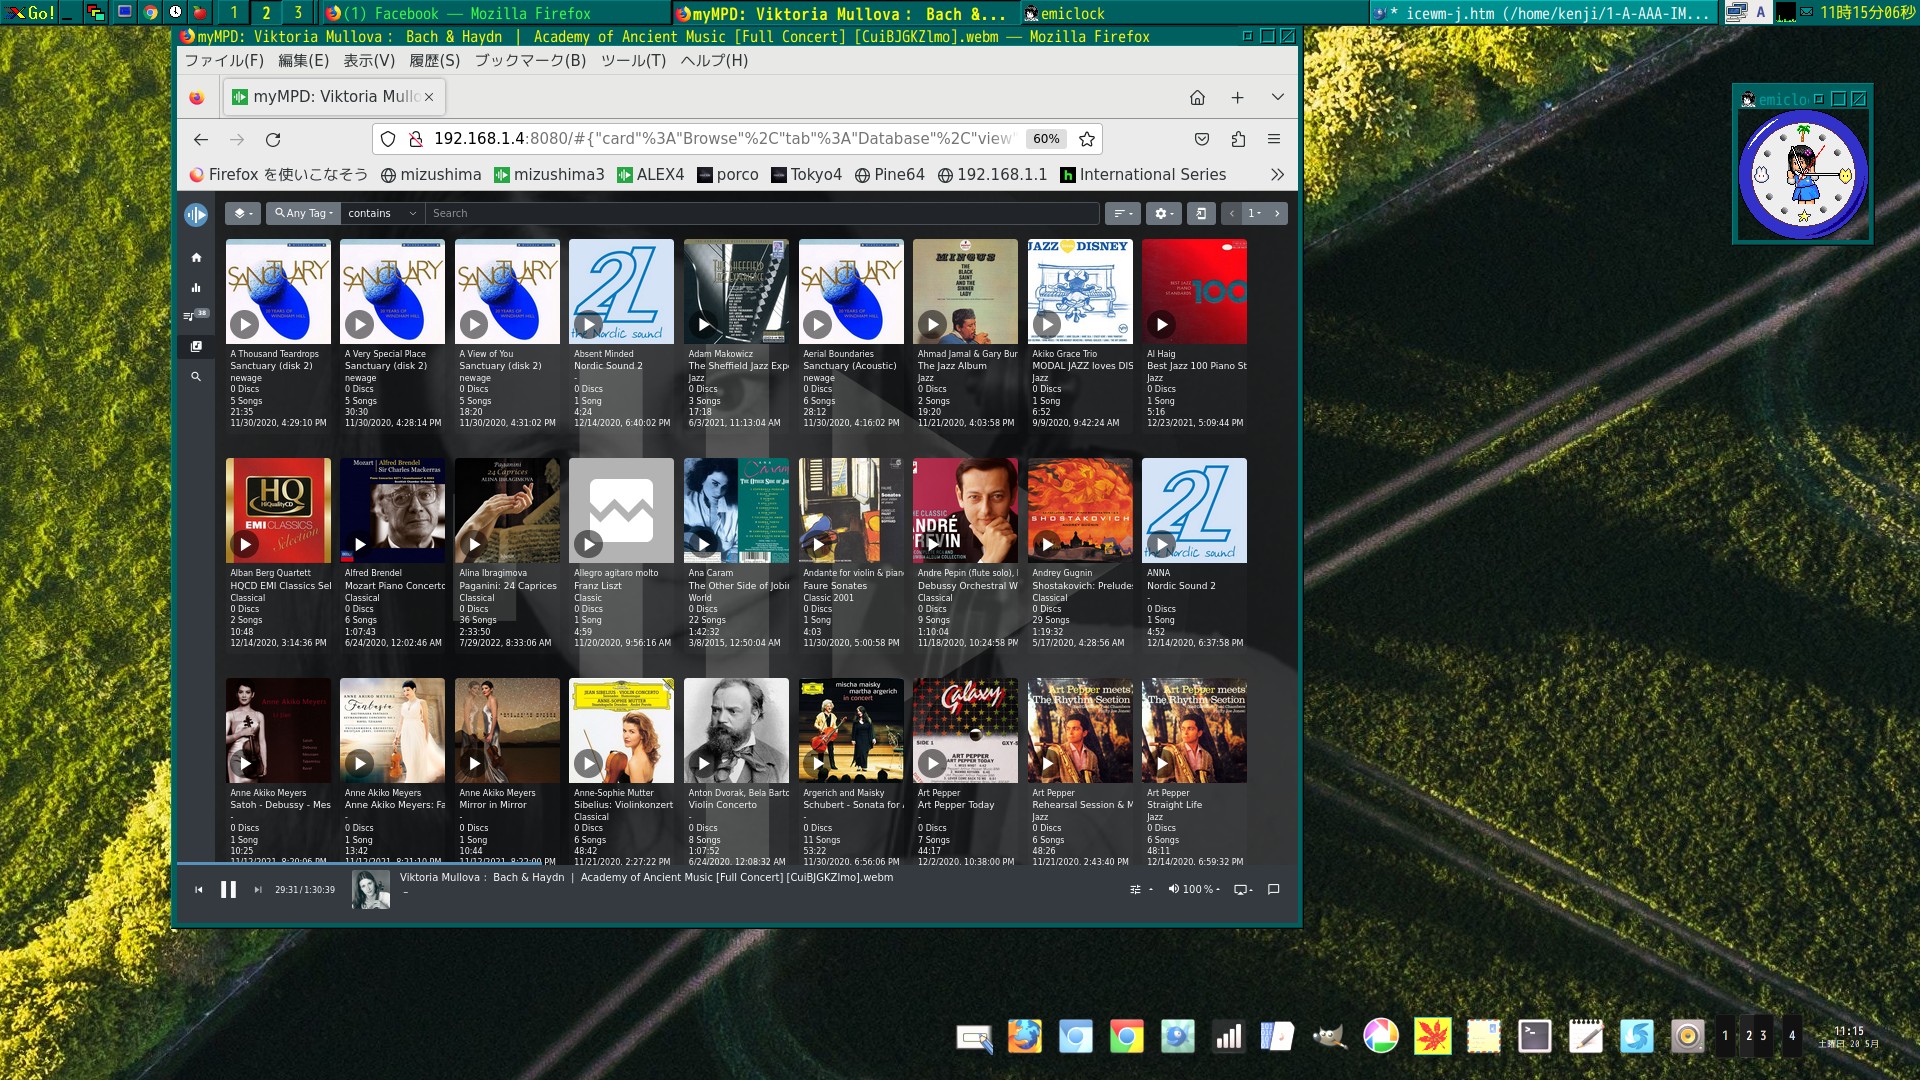Mute audio by clicking the speaker icon

click(x=1172, y=889)
